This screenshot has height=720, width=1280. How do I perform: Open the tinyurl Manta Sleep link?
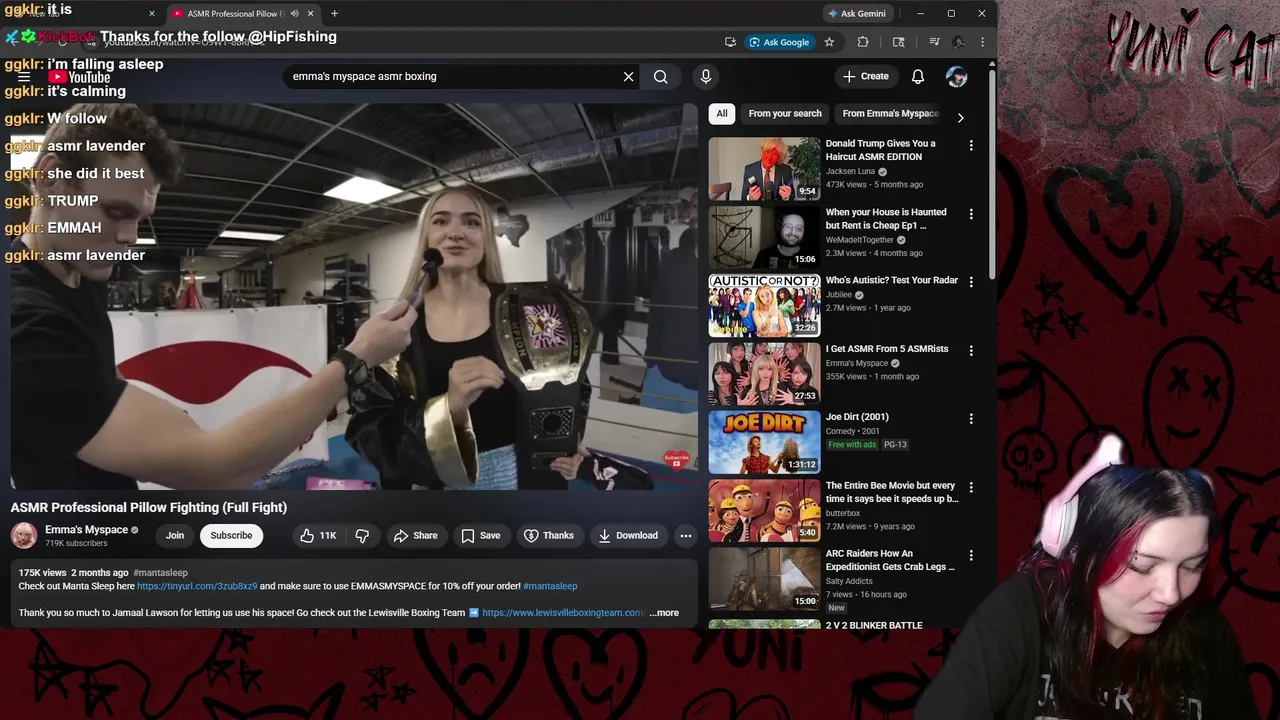[197, 586]
